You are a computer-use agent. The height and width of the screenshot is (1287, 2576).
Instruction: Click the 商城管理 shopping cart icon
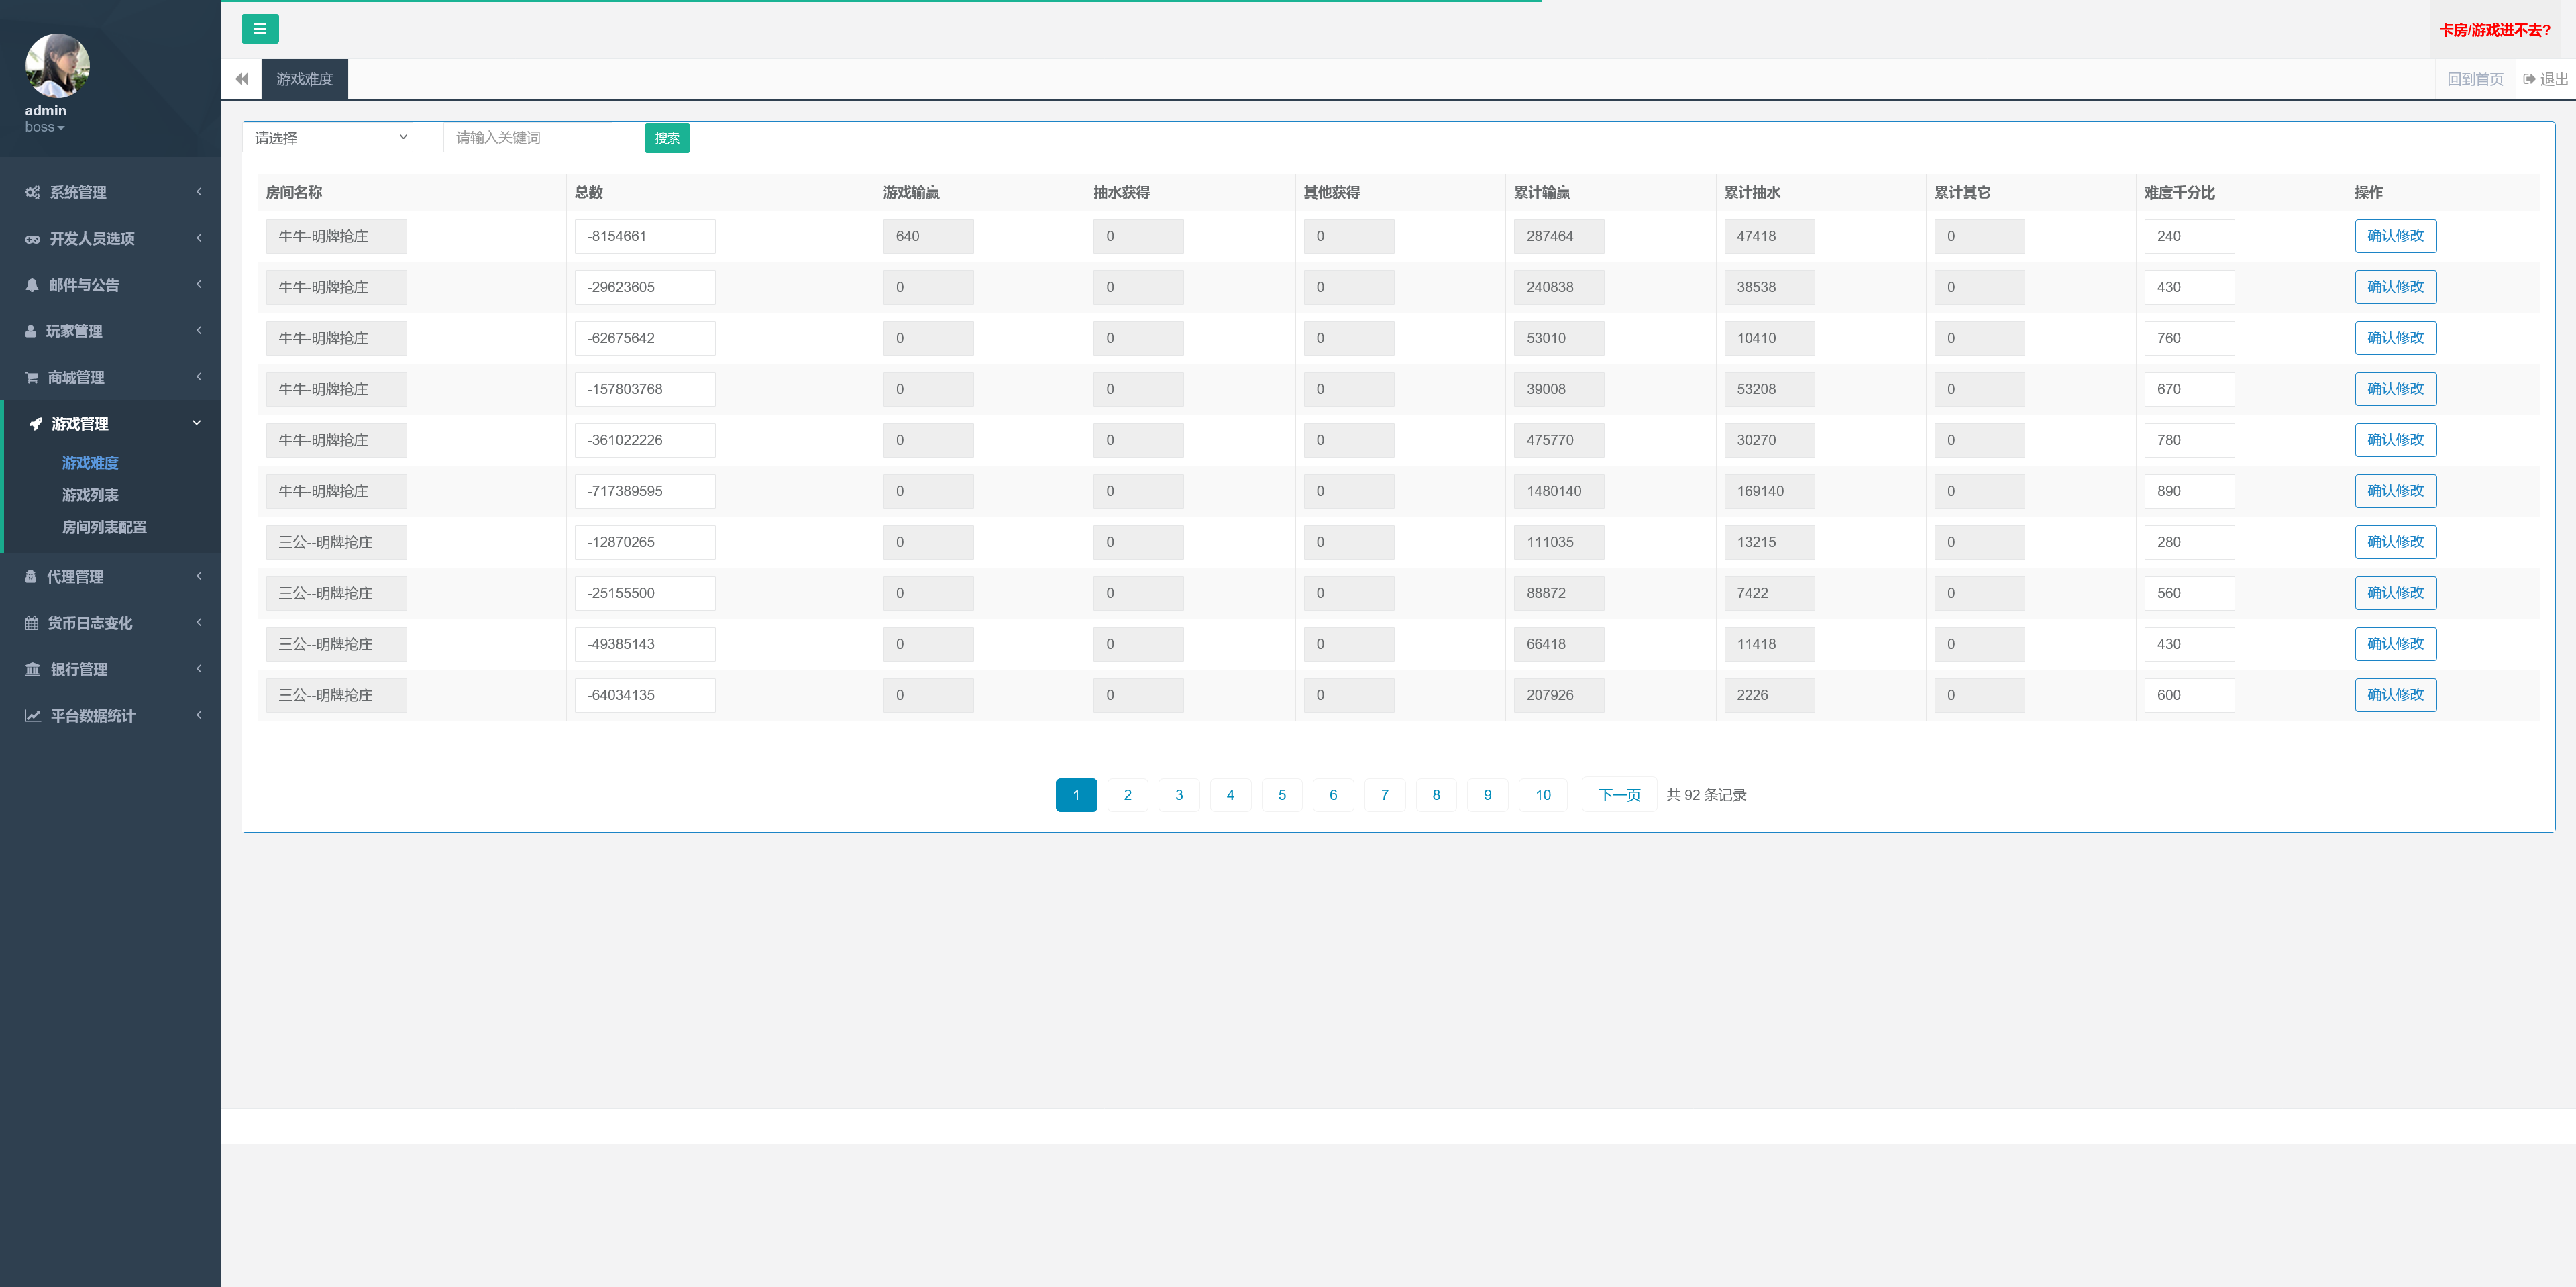(x=32, y=378)
